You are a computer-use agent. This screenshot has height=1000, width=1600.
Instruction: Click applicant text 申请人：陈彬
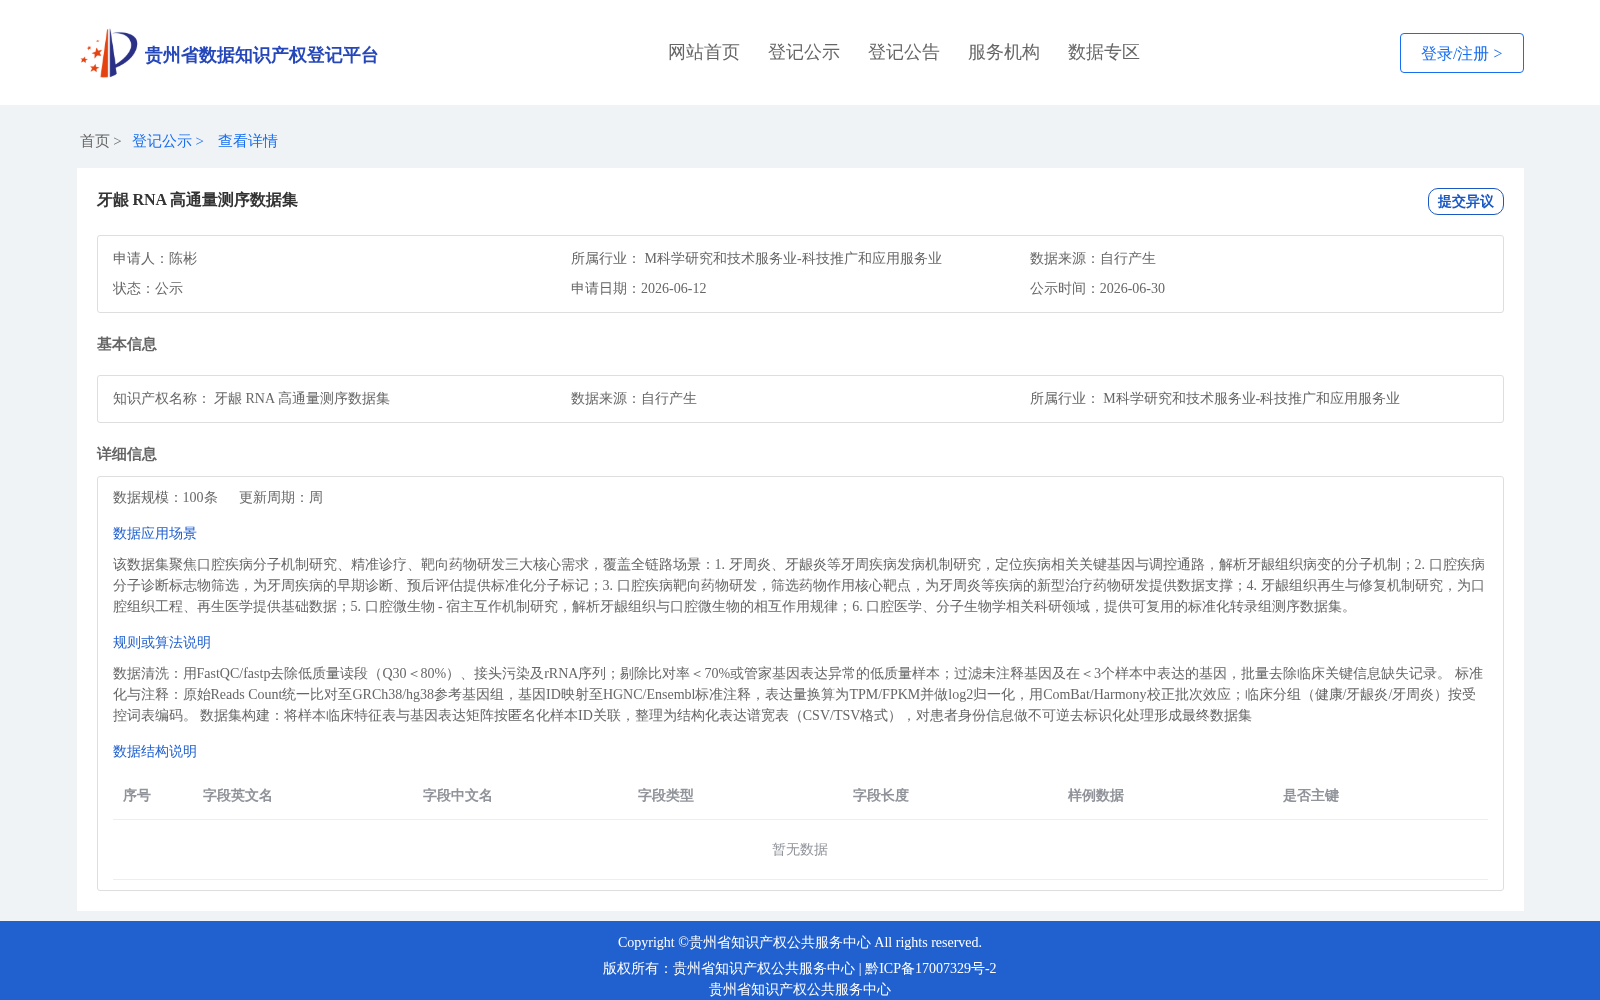(x=155, y=258)
